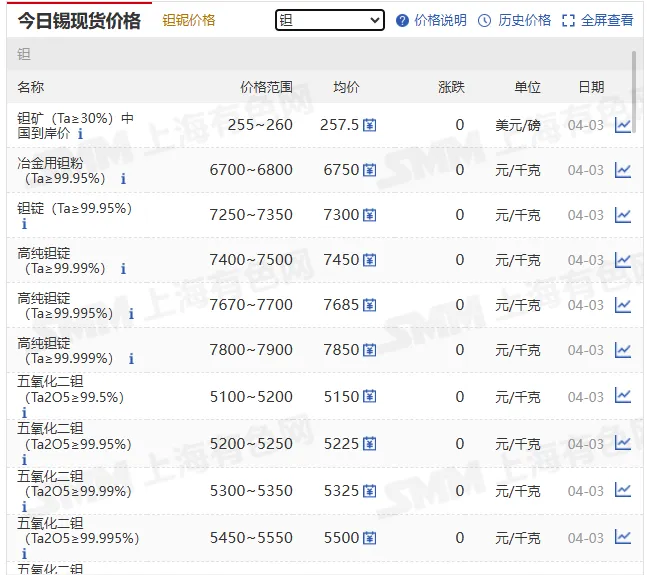Switch to 全屏查看 fullscreen view
The width and height of the screenshot is (647, 575).
click(x=607, y=20)
